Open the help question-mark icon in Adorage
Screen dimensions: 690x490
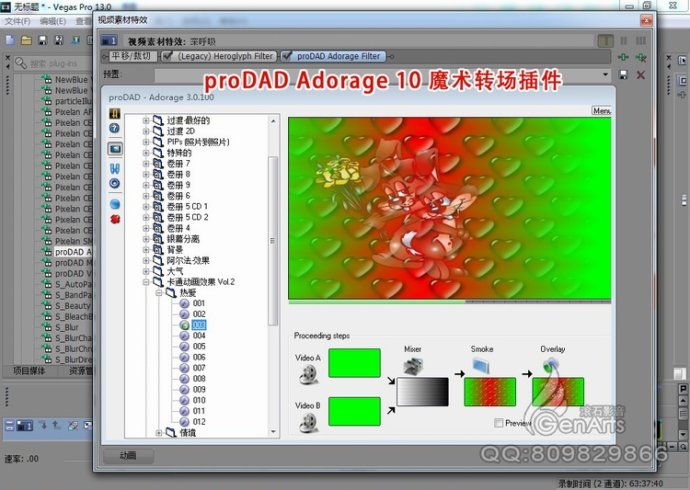[114, 128]
